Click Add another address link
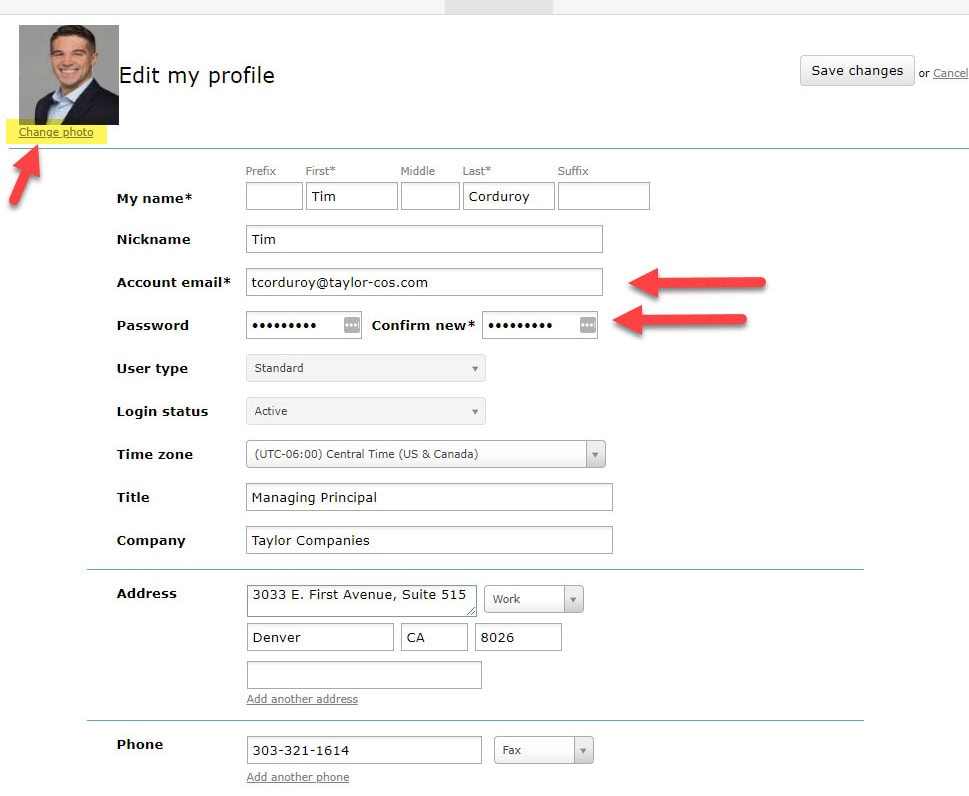This screenshot has height=796, width=969. click(302, 699)
